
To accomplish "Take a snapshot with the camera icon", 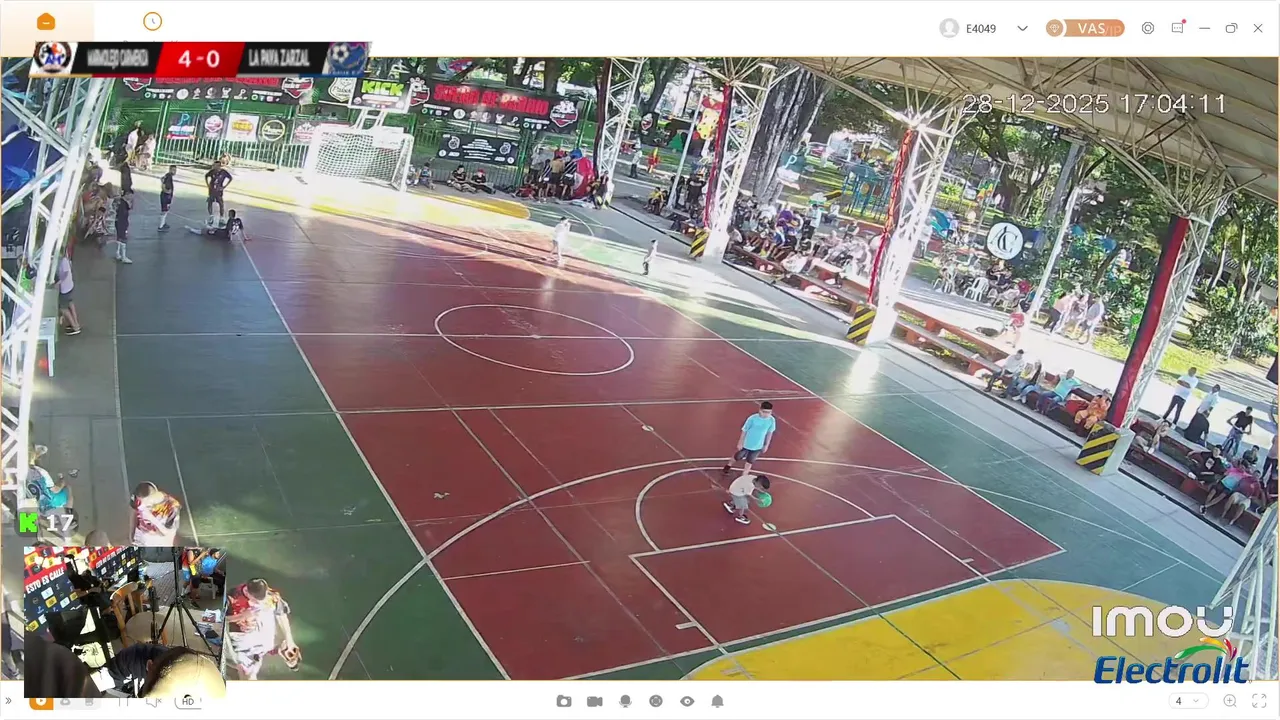I will [x=564, y=701].
